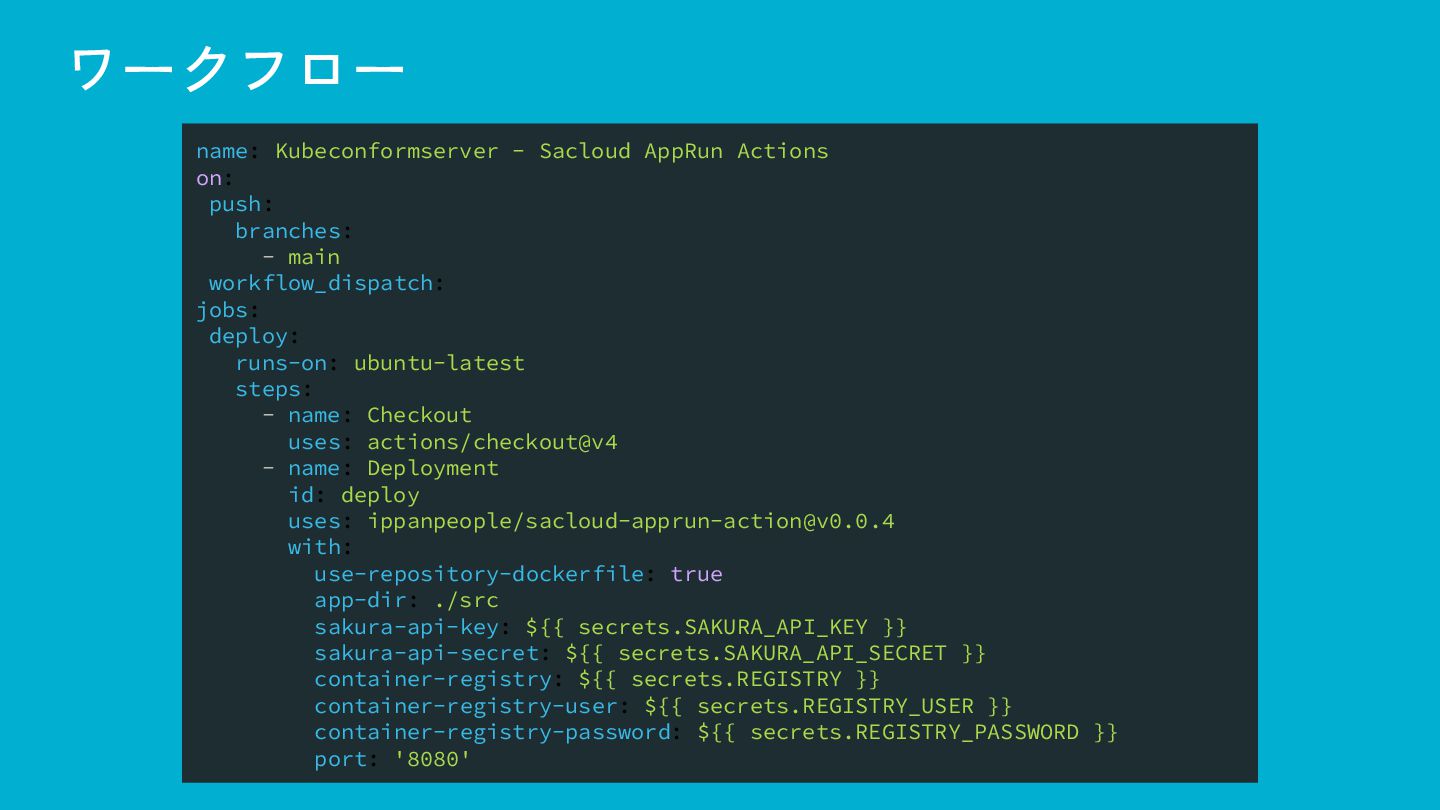Click the step name 'Checkout'
Viewport: 1440px width, 810px height.
(419, 415)
